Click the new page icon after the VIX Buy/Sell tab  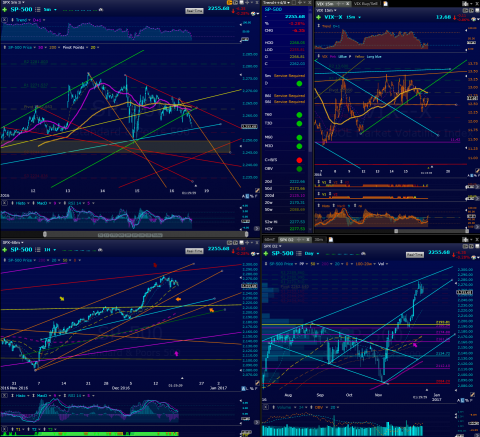click(x=385, y=4)
